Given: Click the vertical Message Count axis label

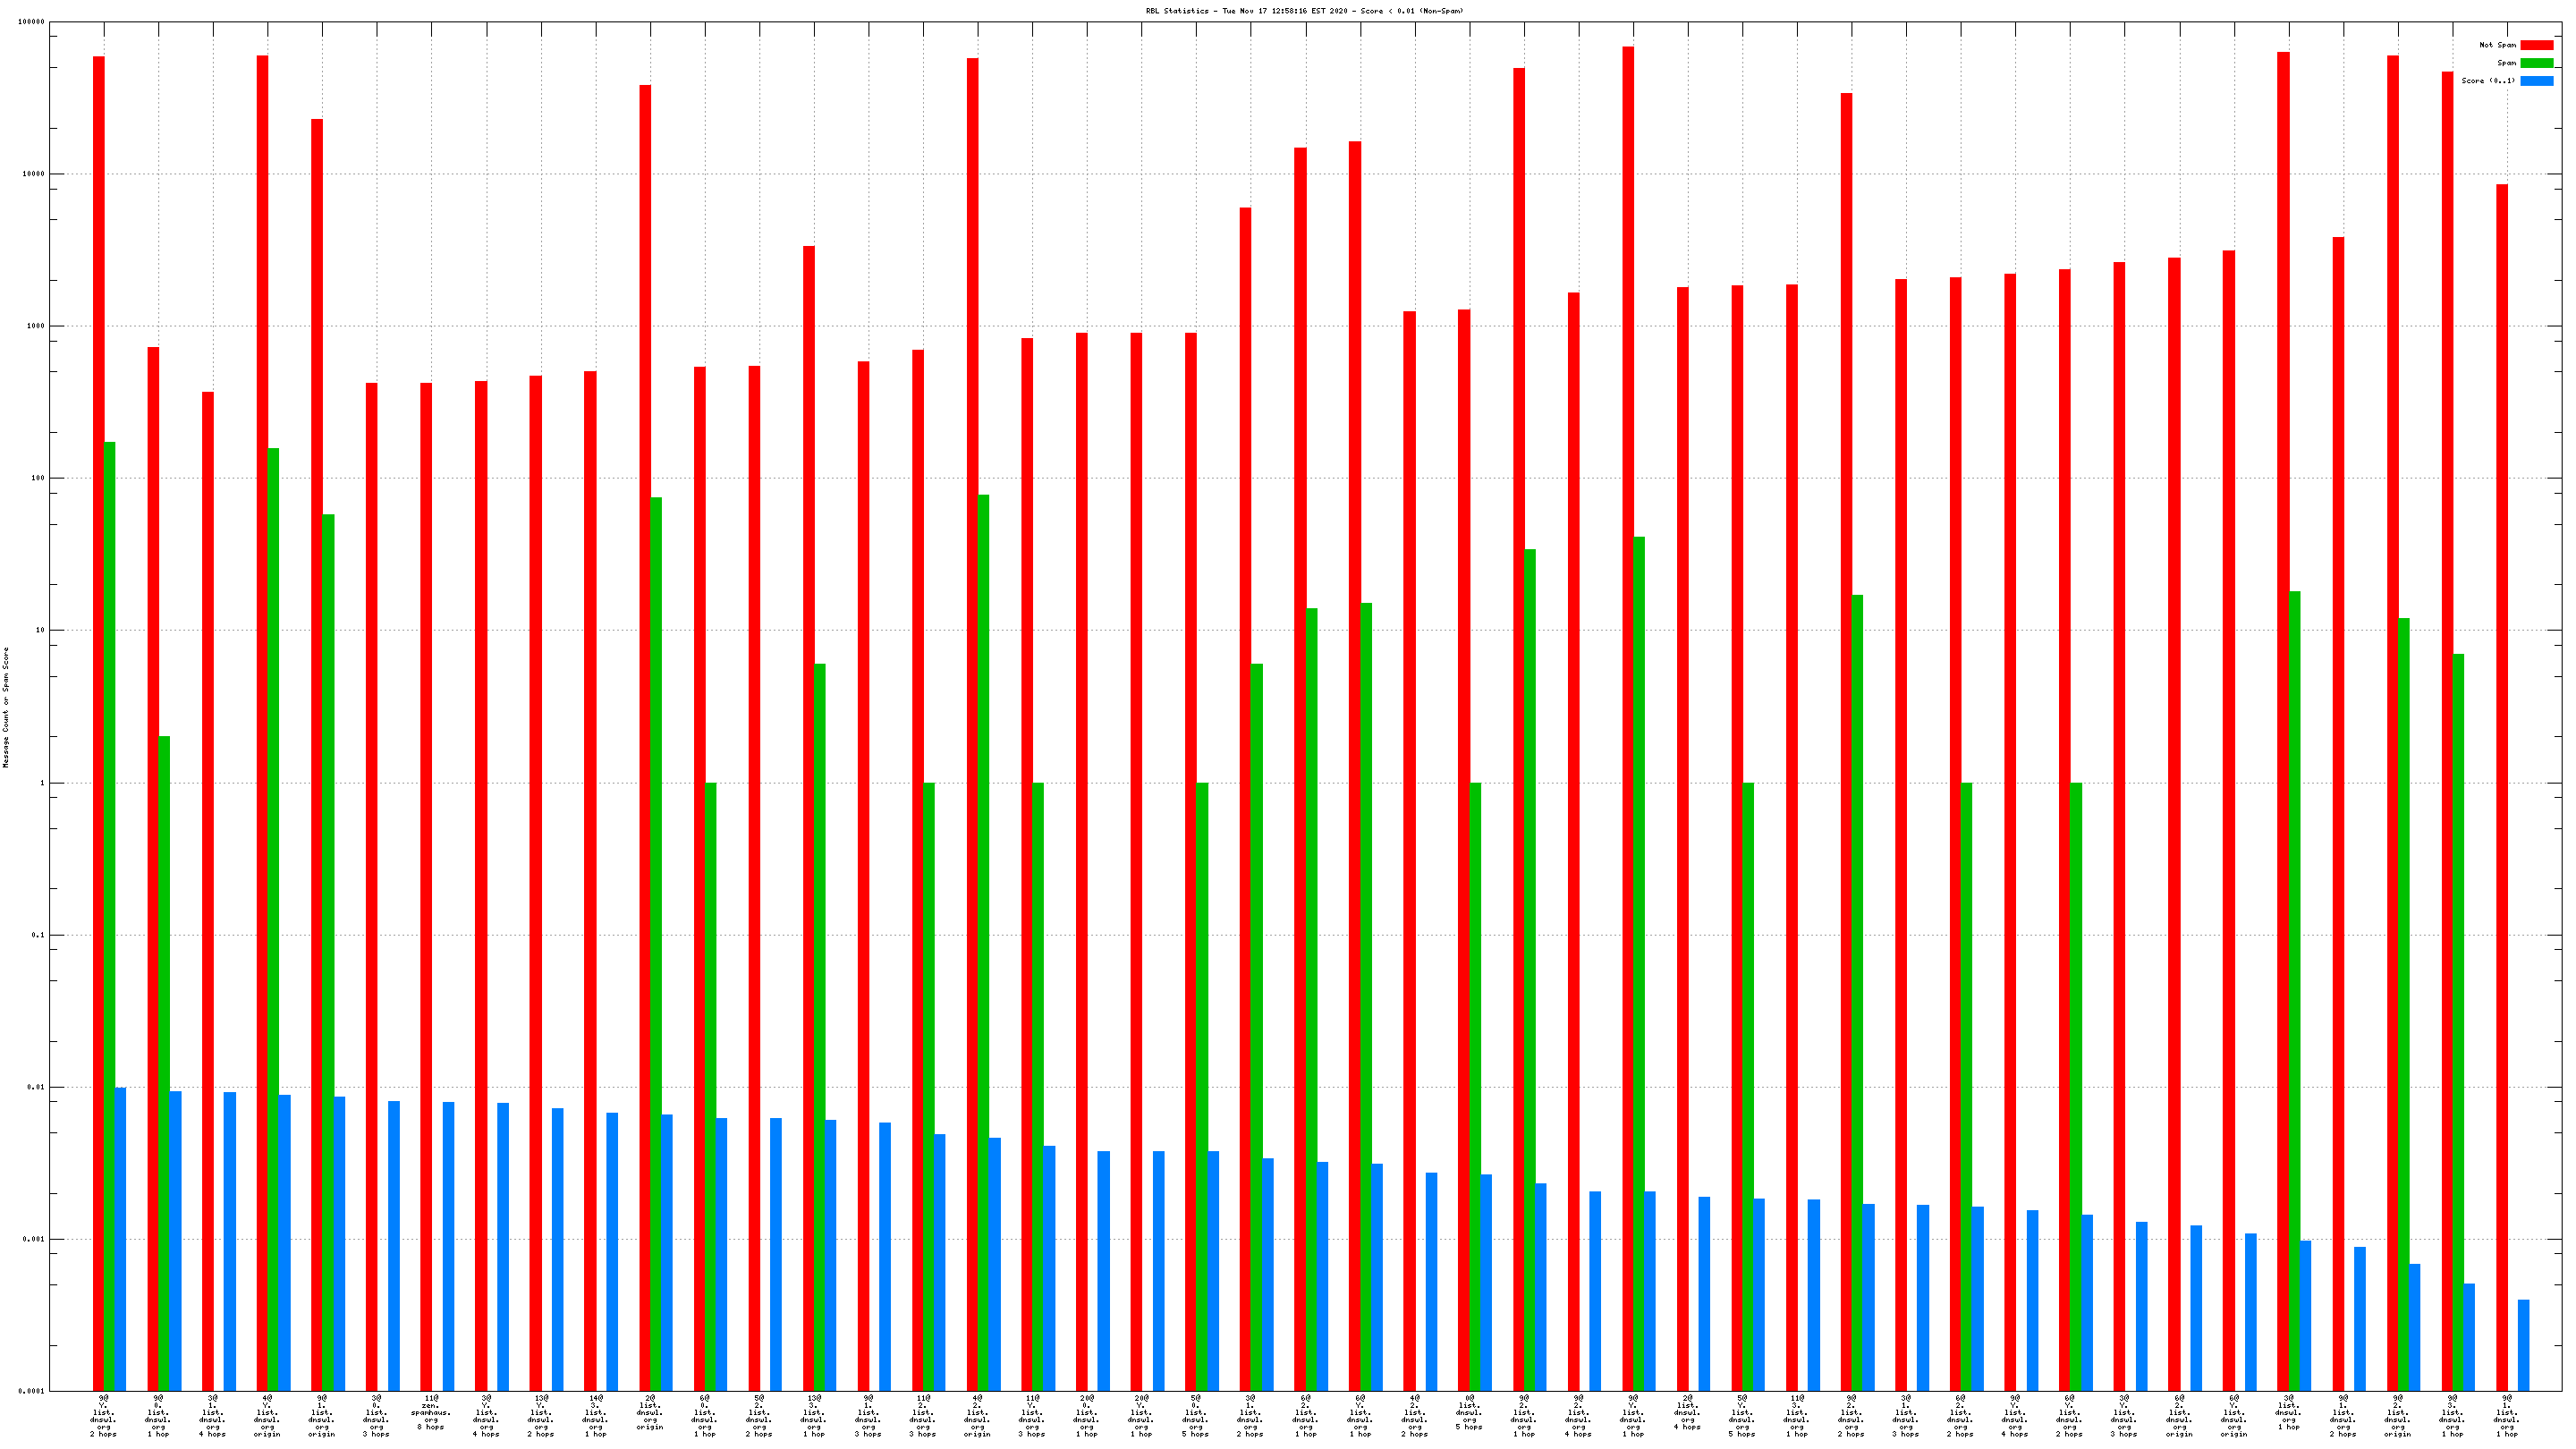Looking at the screenshot, I should (x=6, y=707).
